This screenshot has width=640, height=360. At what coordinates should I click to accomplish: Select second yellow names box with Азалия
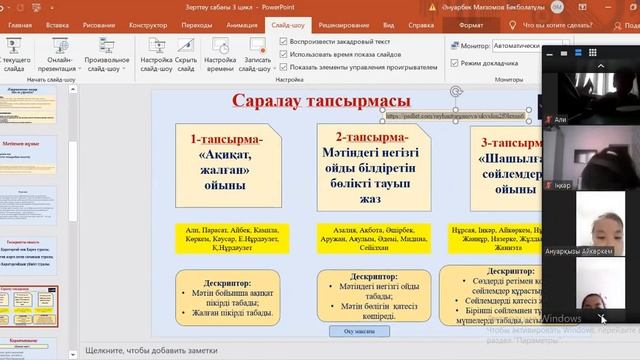click(x=374, y=239)
